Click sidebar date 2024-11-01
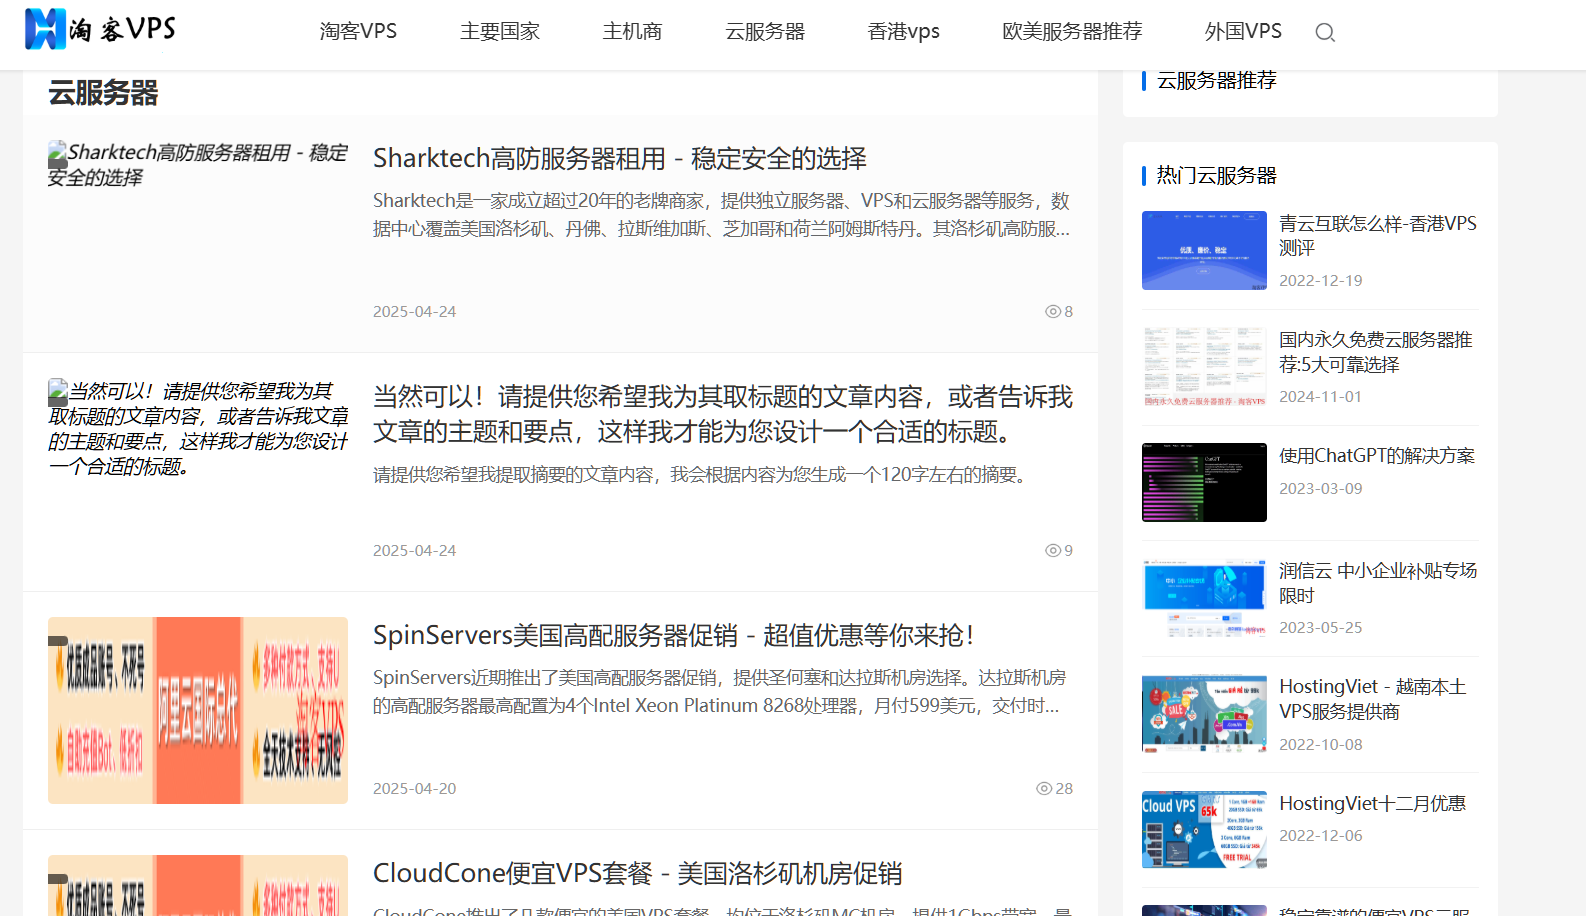 point(1321,396)
